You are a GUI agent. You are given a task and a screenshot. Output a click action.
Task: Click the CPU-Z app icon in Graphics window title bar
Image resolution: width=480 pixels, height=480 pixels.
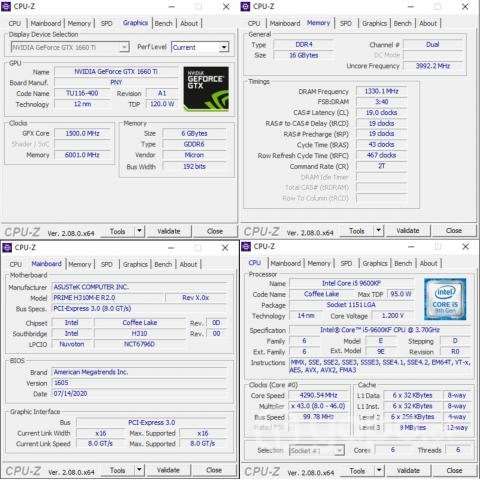tap(6, 6)
